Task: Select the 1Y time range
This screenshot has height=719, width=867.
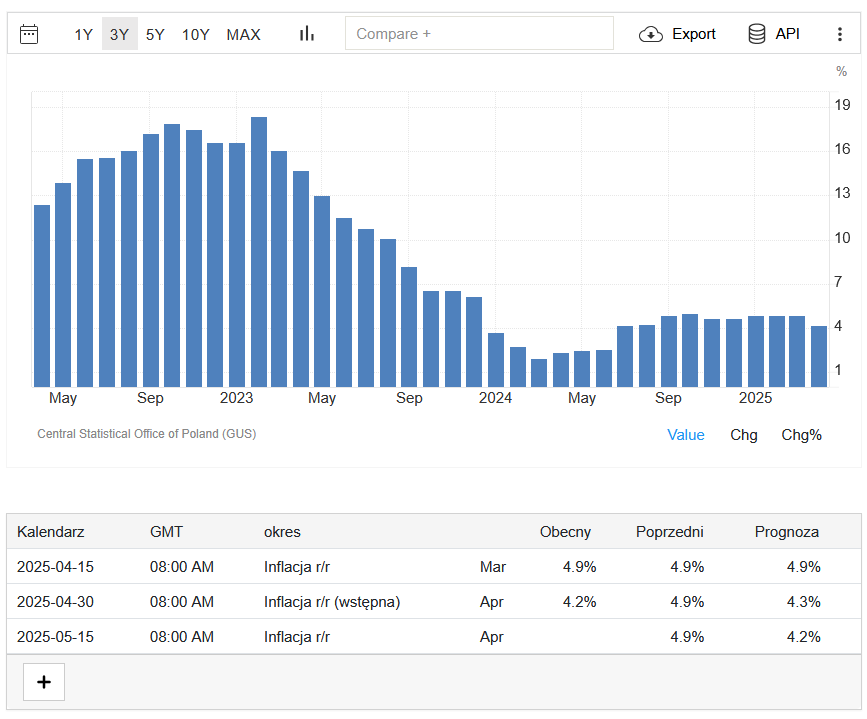Action: tap(83, 34)
